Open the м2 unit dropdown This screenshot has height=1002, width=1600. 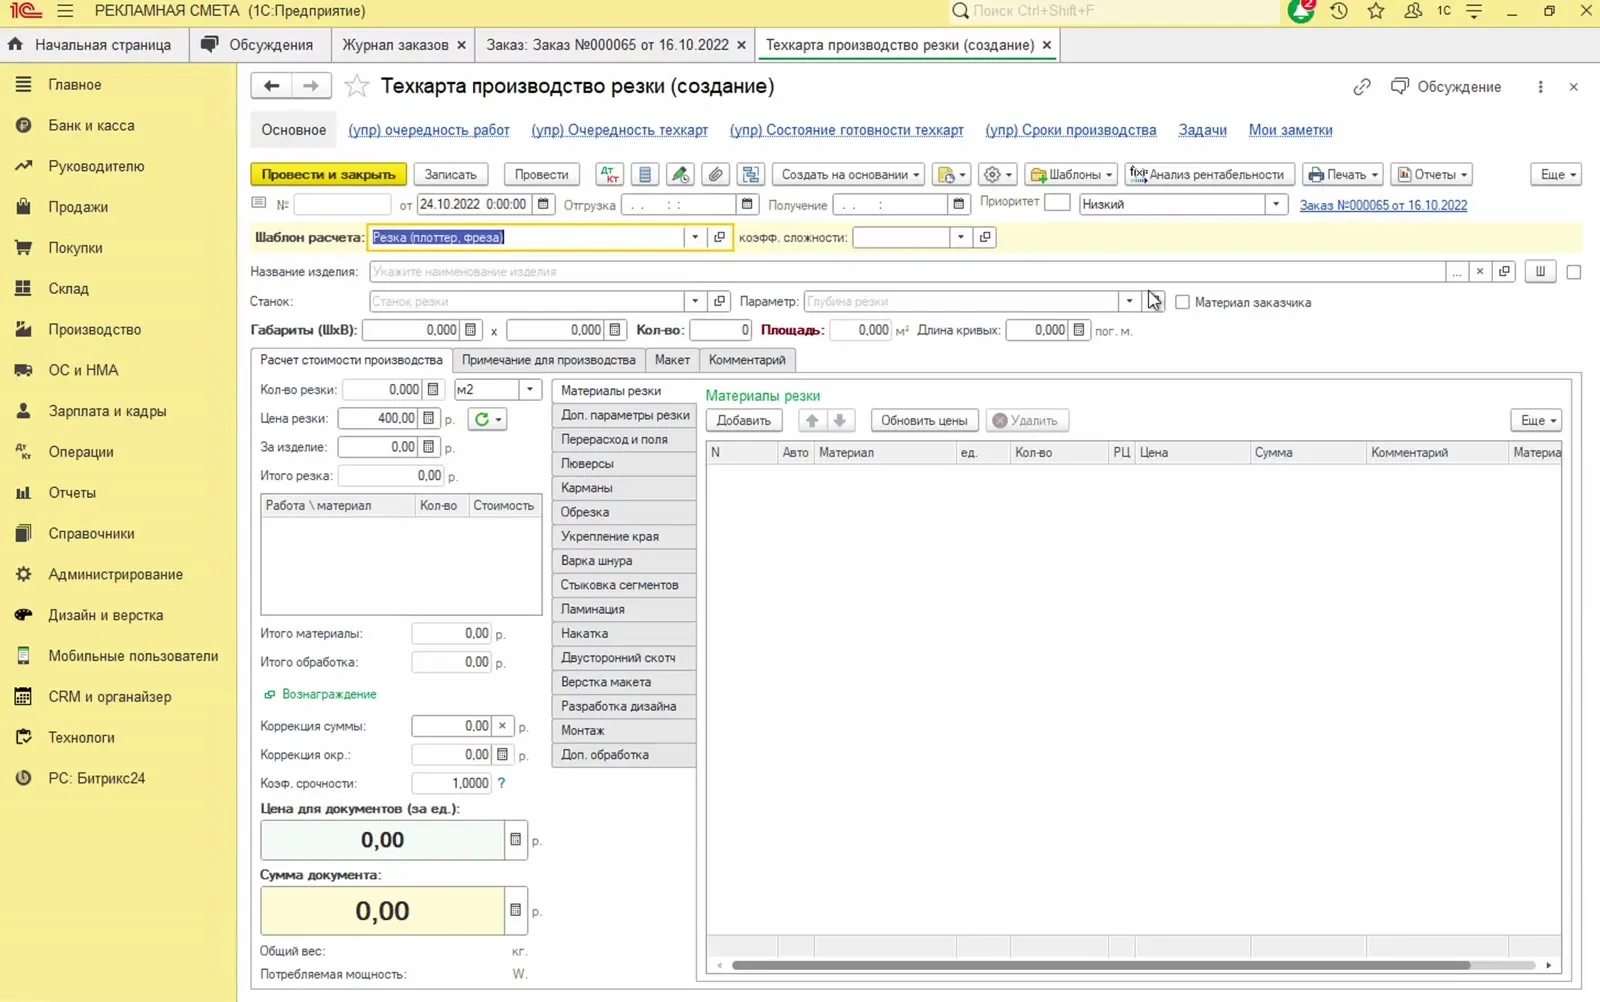(529, 389)
